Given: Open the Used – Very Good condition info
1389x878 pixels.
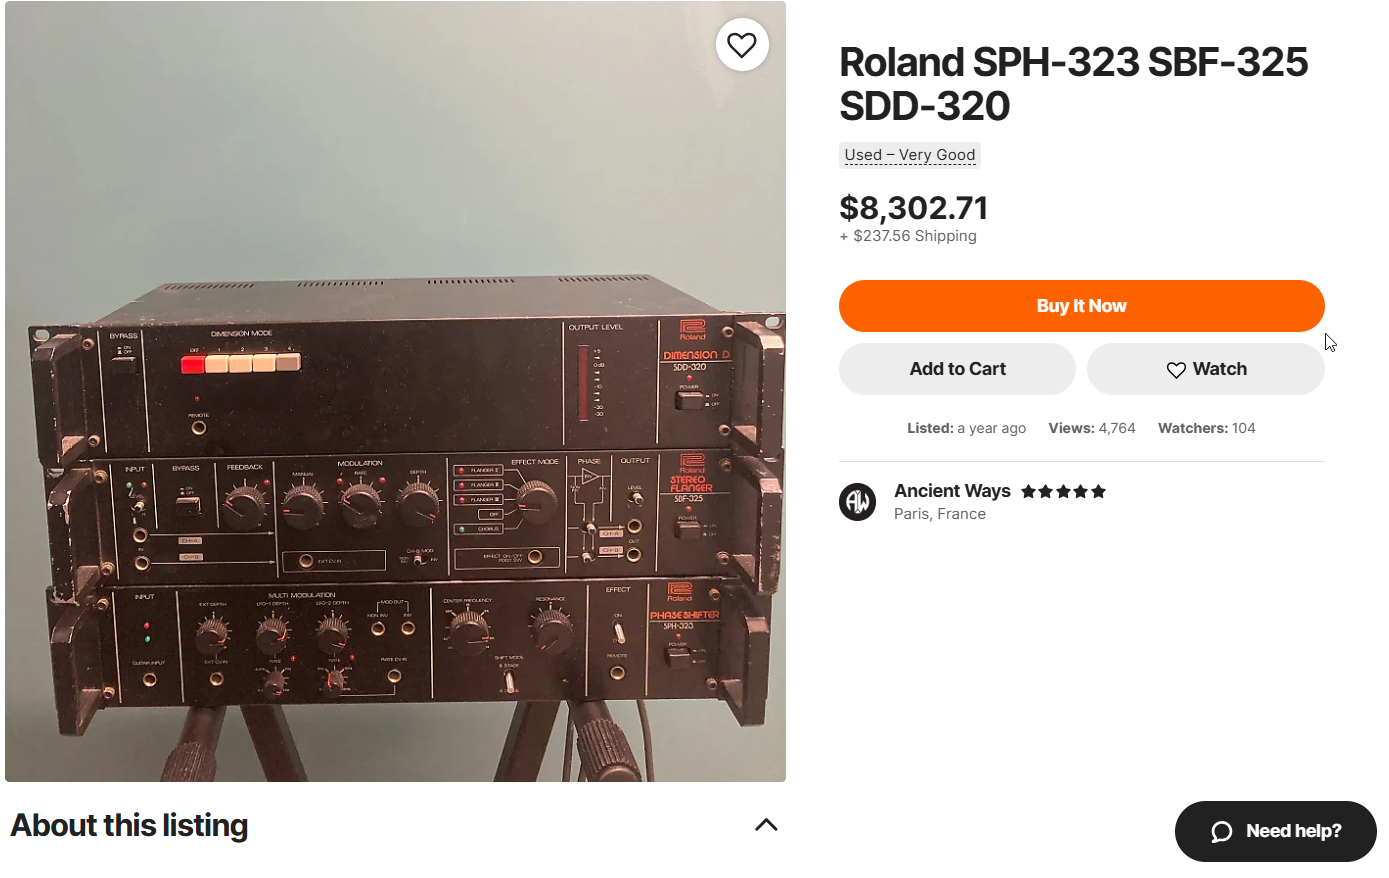Looking at the screenshot, I should (910, 155).
